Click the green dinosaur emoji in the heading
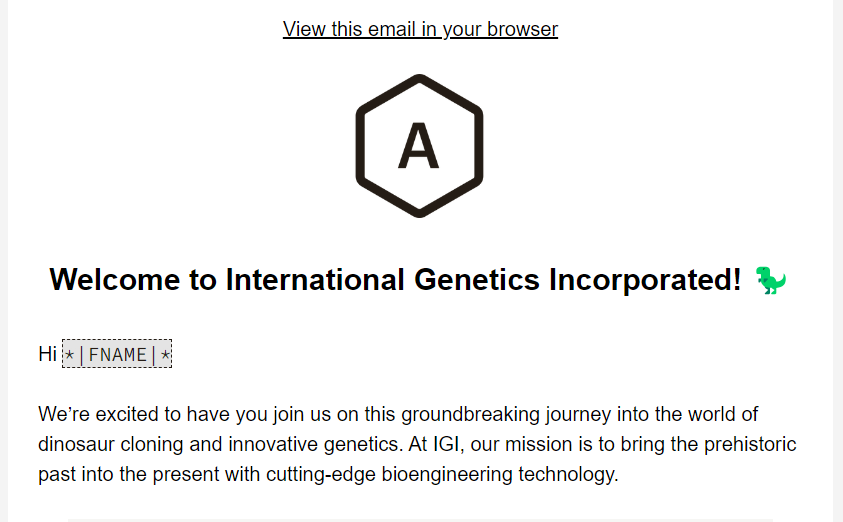The height and width of the screenshot is (522, 843). (770, 280)
